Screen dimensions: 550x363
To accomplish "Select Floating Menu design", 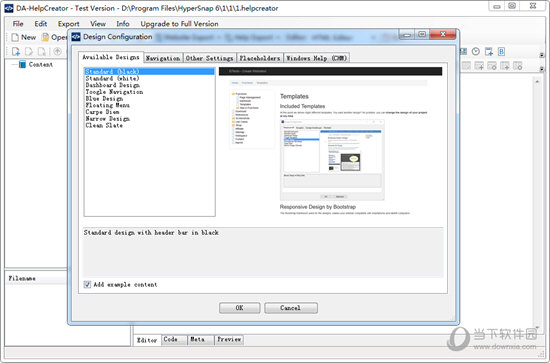I will [x=149, y=105].
